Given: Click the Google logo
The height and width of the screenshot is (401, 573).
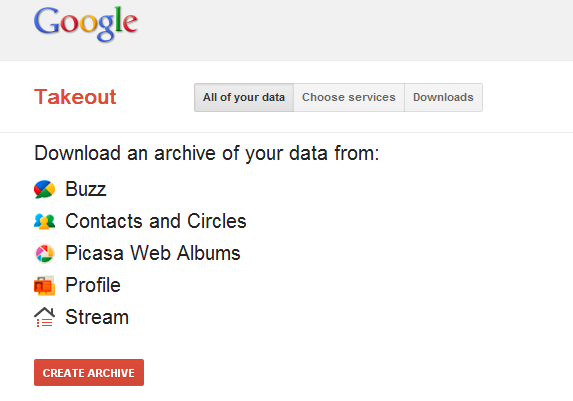Looking at the screenshot, I should tap(86, 24).
